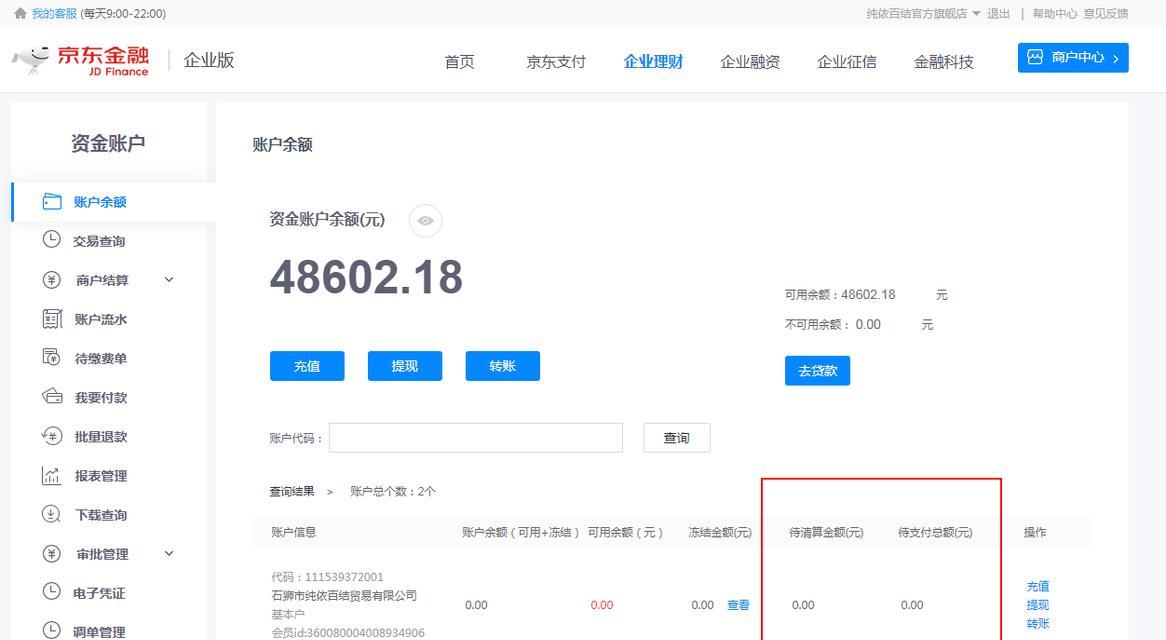Click the red 0.00 available balance cell

[x=602, y=605]
